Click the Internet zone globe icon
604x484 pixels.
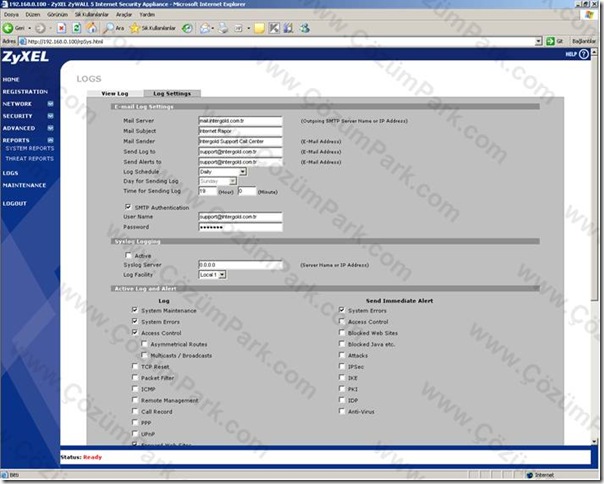point(530,475)
